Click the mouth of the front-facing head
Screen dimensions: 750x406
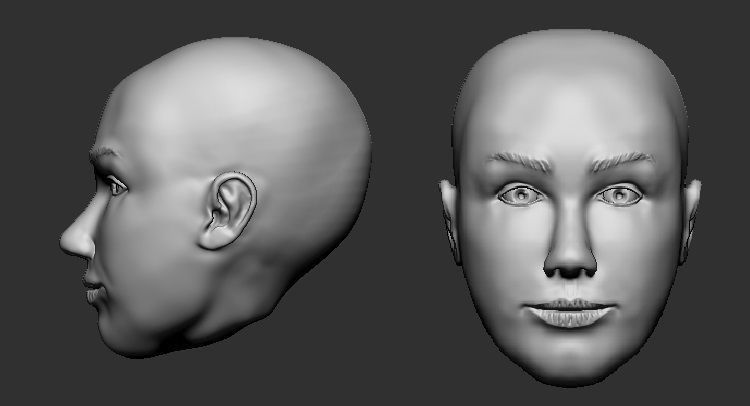click(569, 313)
